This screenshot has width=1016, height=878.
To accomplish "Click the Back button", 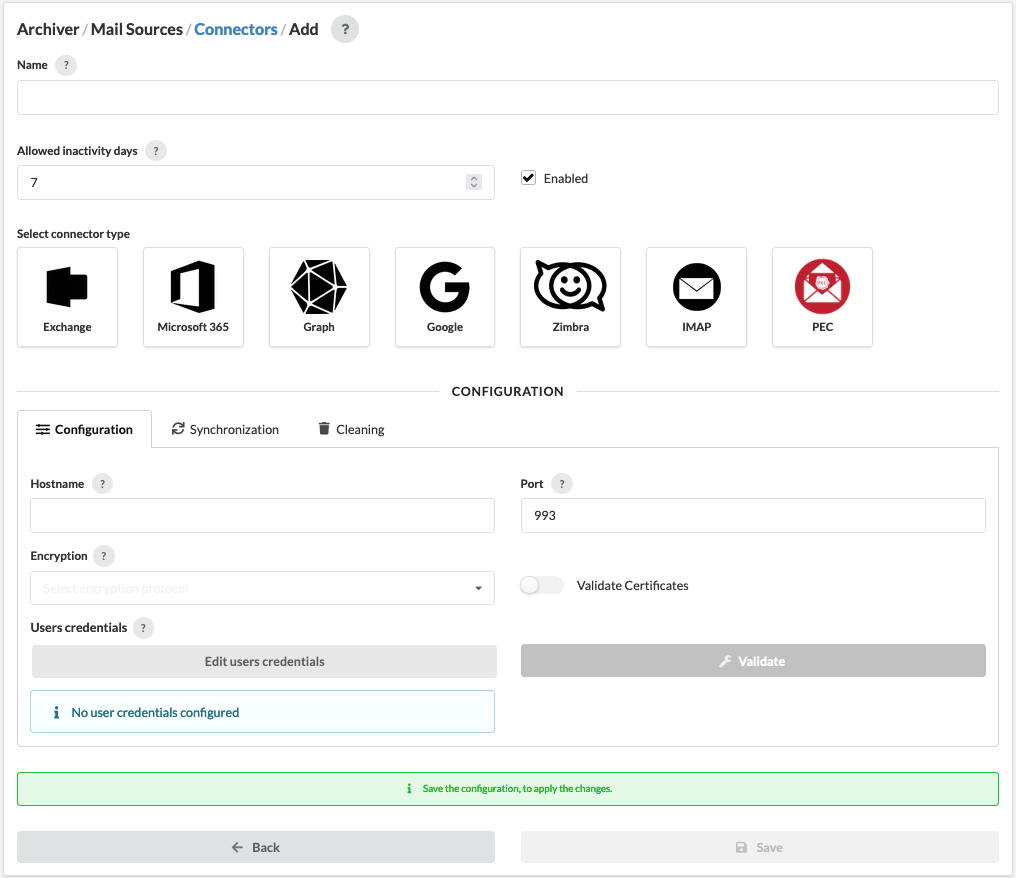I will click(x=256, y=847).
